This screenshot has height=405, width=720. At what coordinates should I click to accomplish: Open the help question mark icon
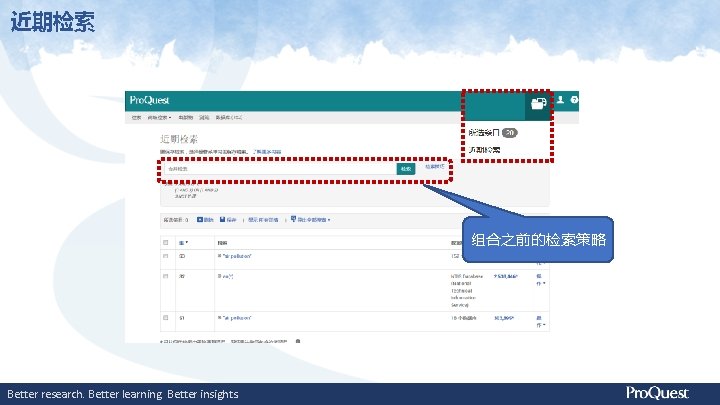point(574,100)
